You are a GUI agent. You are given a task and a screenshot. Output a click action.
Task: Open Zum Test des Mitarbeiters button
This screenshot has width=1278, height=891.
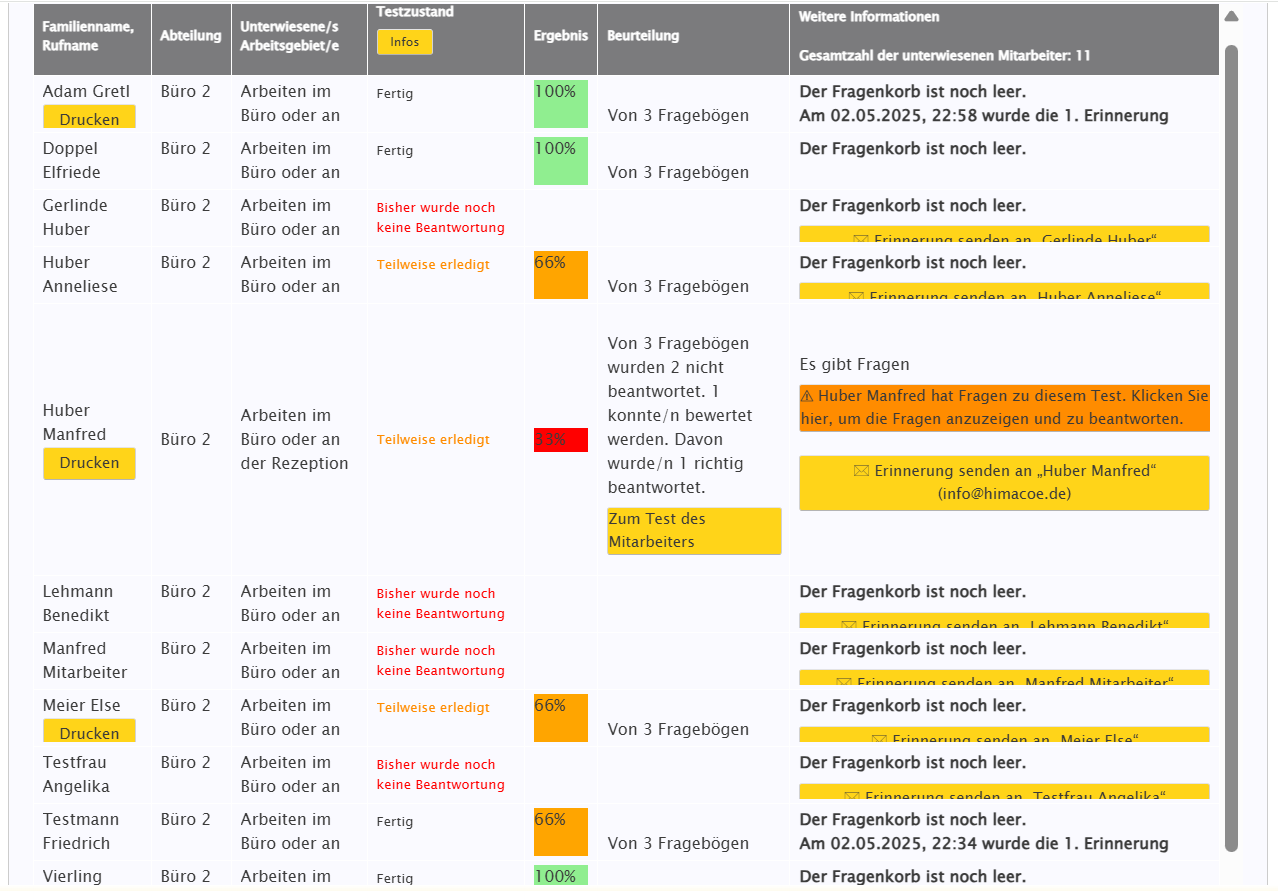(x=694, y=530)
